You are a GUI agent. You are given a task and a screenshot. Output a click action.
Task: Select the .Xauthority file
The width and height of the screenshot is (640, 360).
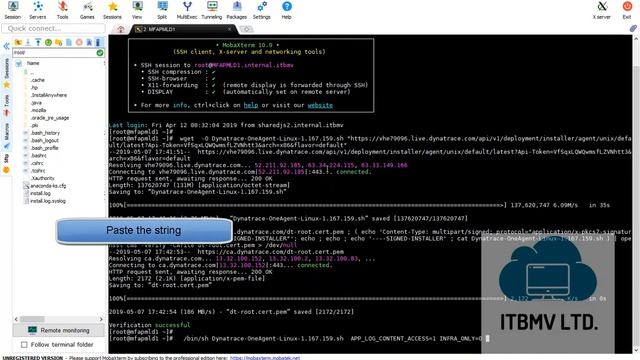[x=42, y=178]
